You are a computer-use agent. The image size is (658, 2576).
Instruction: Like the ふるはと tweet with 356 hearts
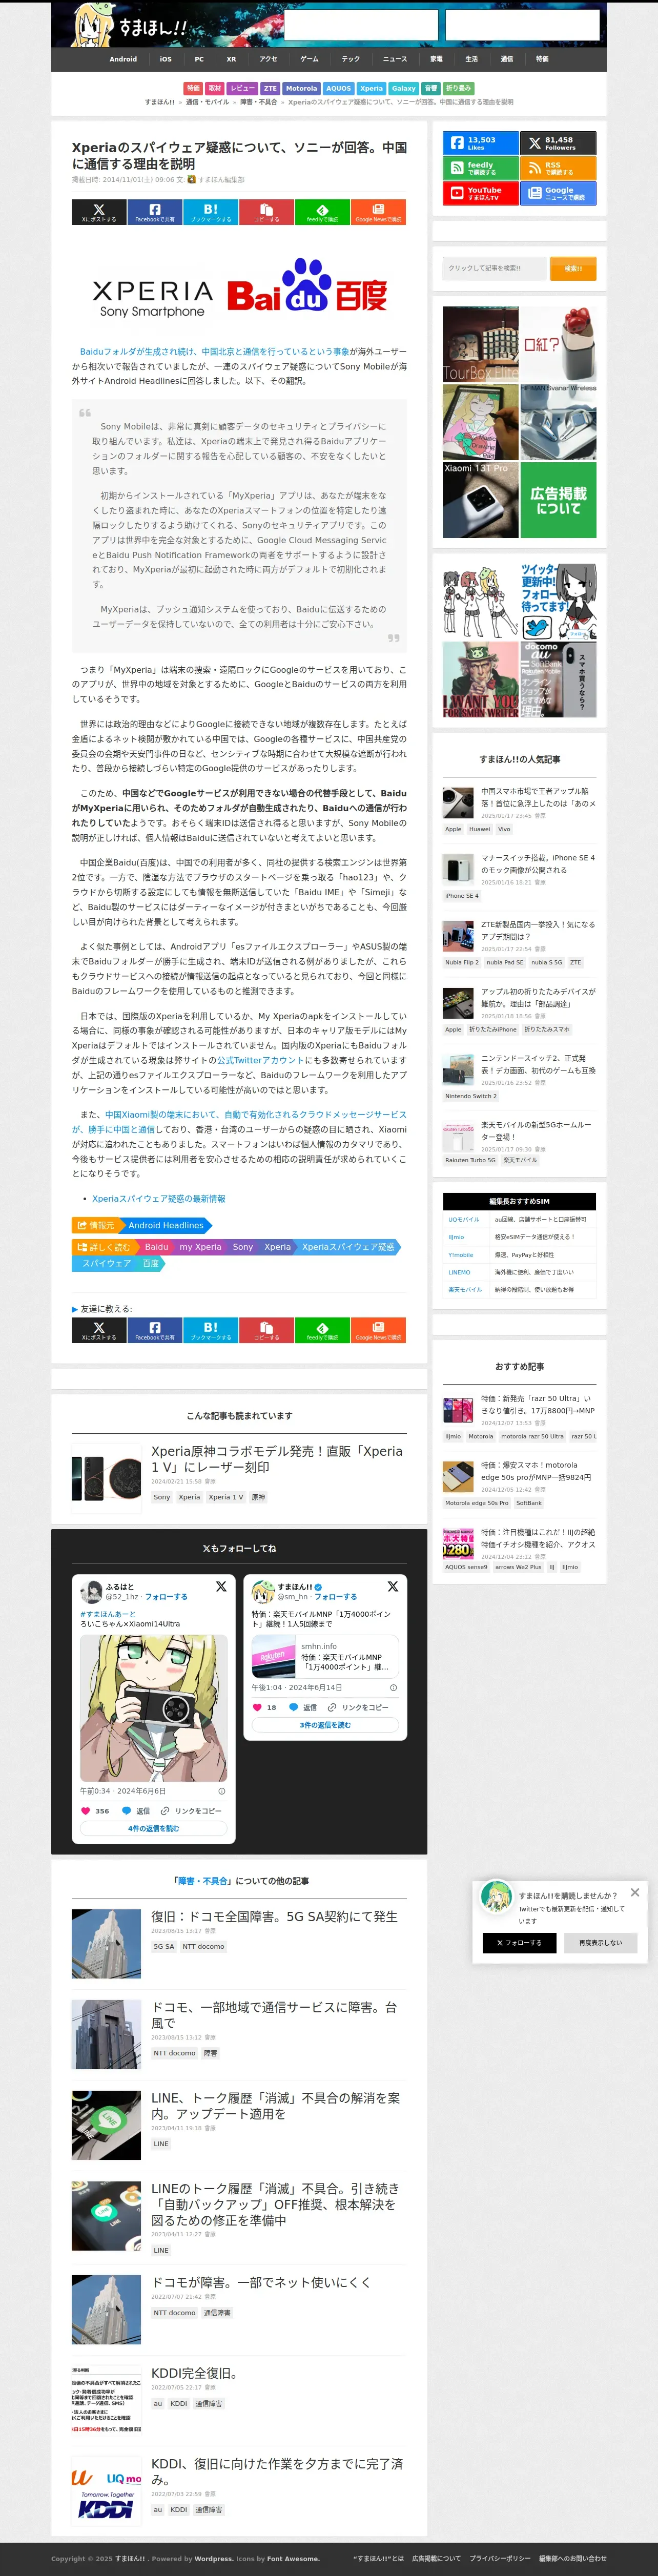[x=85, y=1811]
